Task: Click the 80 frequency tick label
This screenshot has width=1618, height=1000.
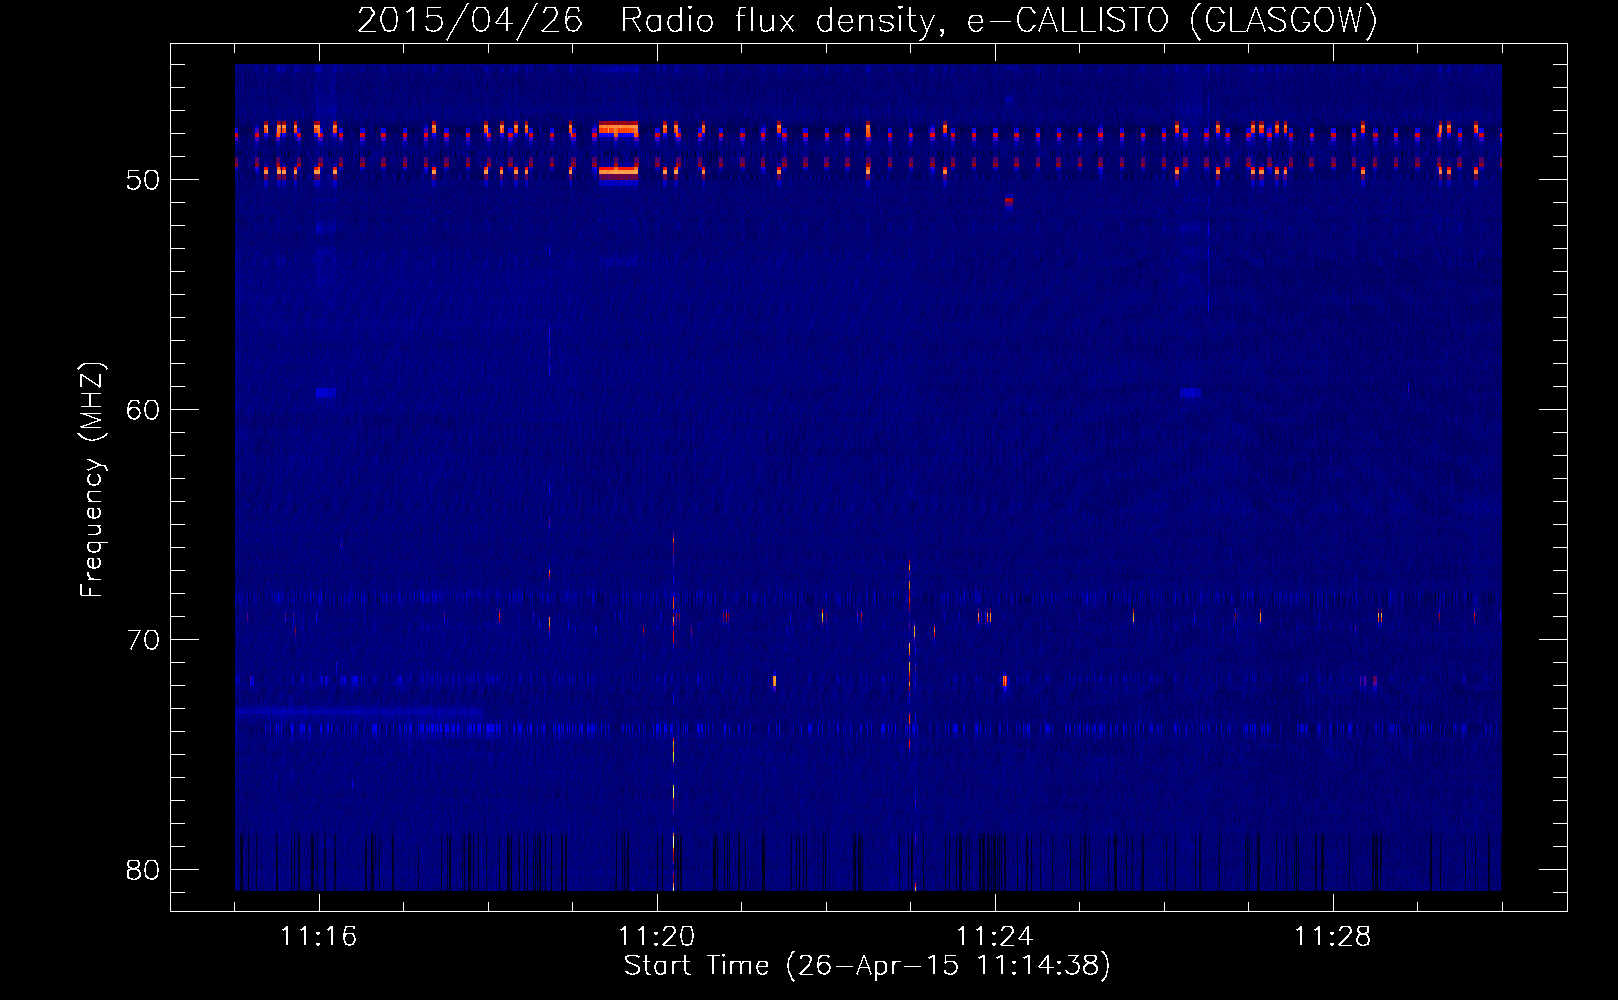Action: (144, 870)
